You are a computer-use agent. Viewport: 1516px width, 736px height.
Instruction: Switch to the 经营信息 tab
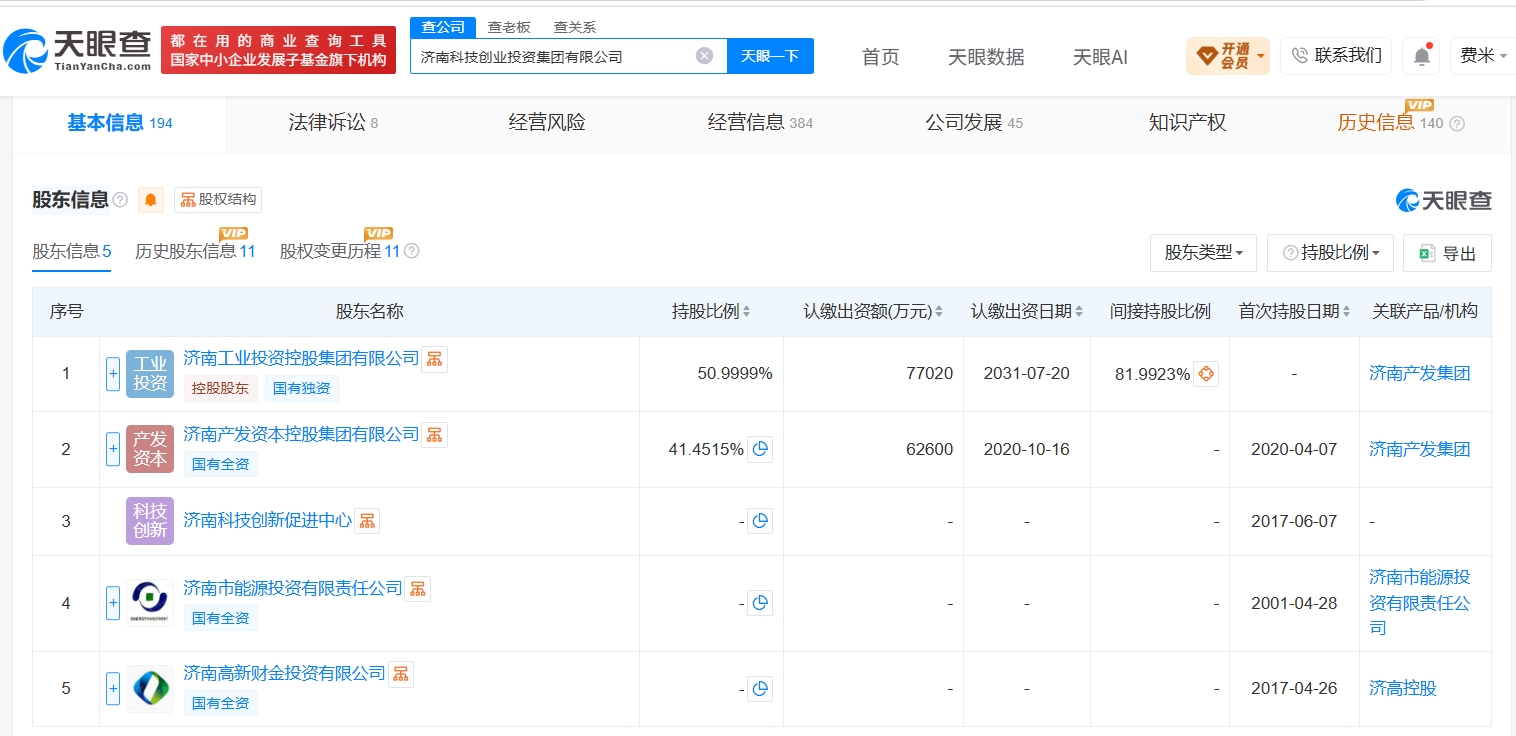[x=760, y=123]
